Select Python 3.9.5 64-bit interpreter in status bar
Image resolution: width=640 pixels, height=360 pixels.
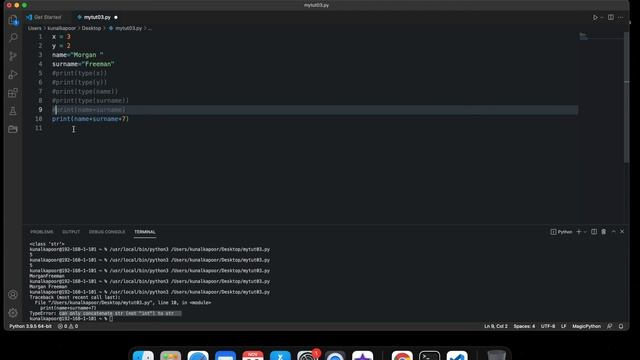coord(31,326)
